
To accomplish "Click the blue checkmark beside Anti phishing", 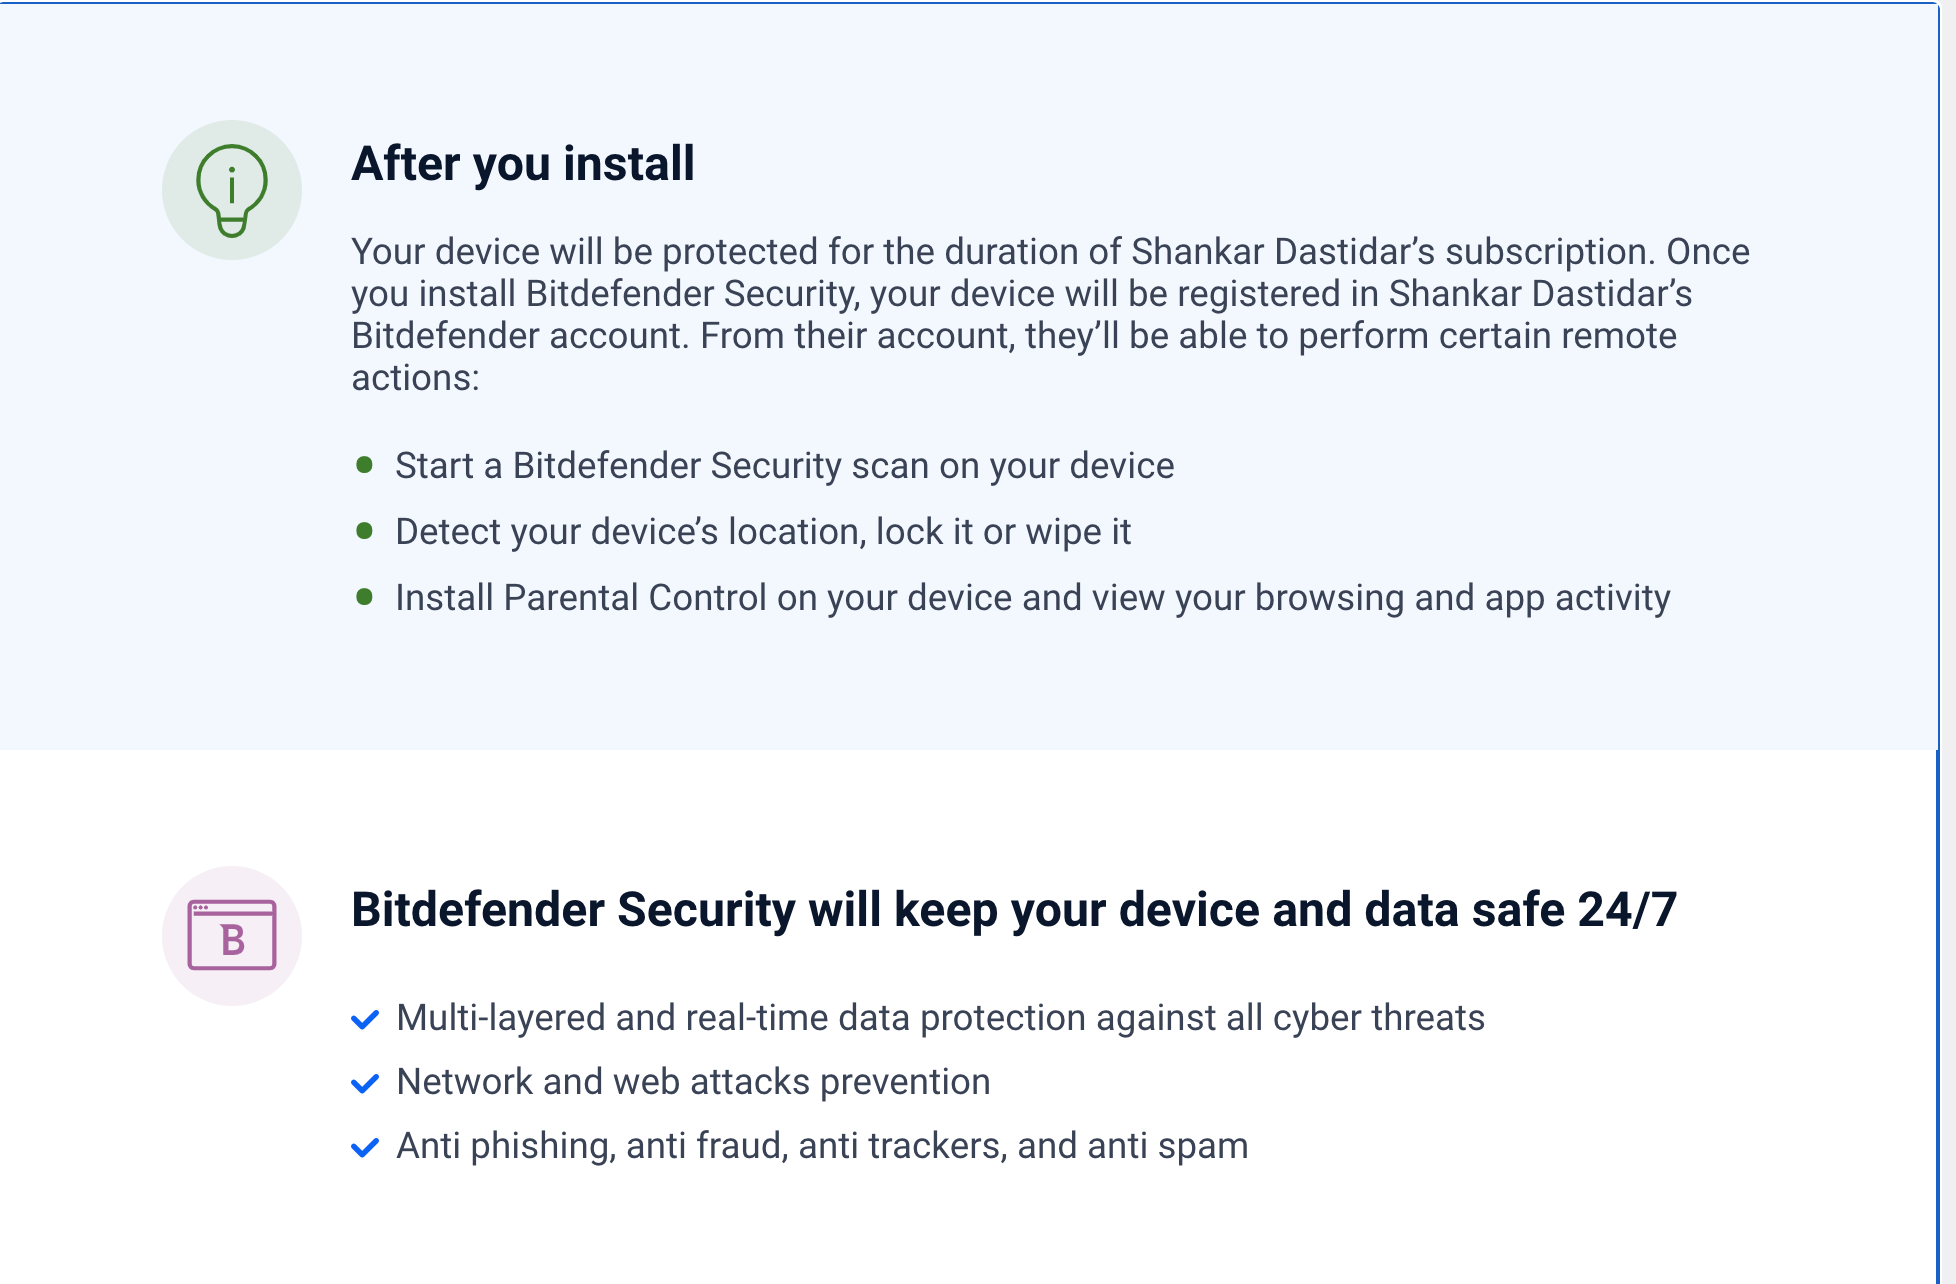I will (x=365, y=1147).
